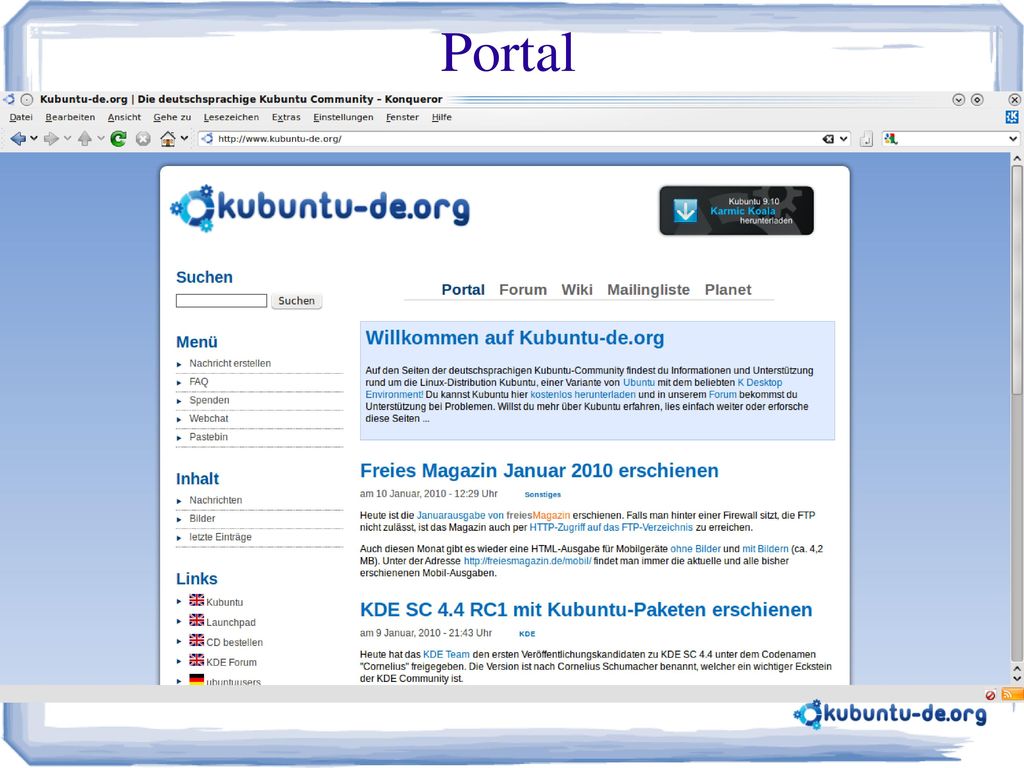Click the Sonstiges category tag
1024x768 pixels.
coord(543,494)
